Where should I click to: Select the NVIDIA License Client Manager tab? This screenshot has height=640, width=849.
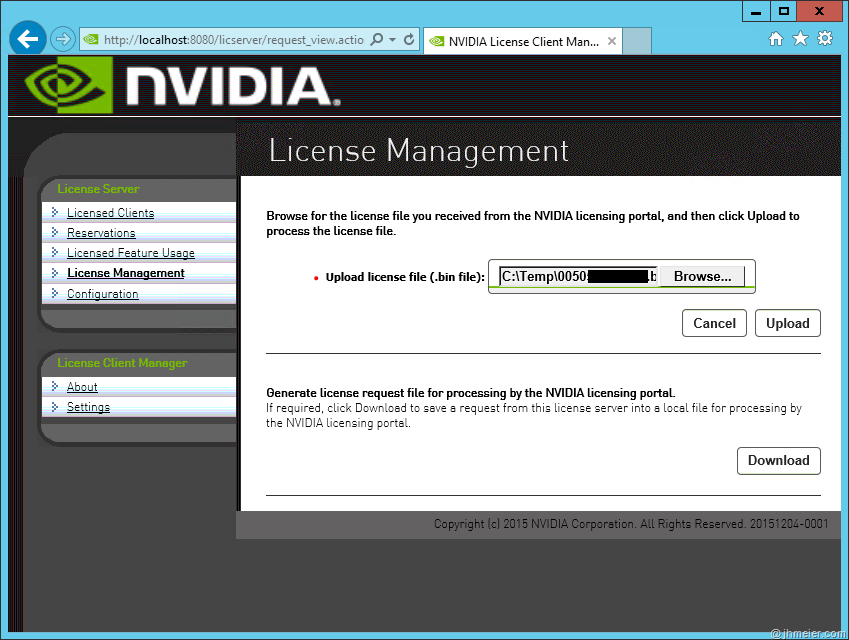(515, 42)
